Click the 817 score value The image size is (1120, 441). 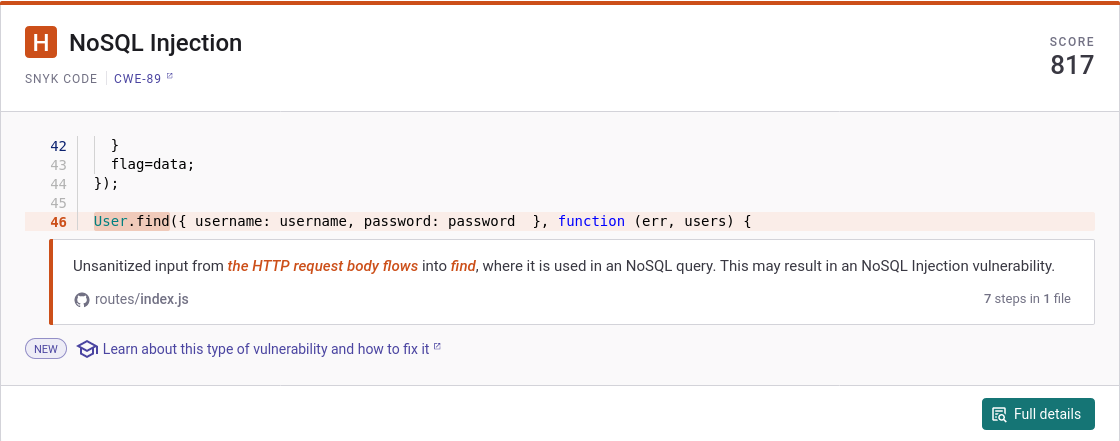pos(1071,66)
